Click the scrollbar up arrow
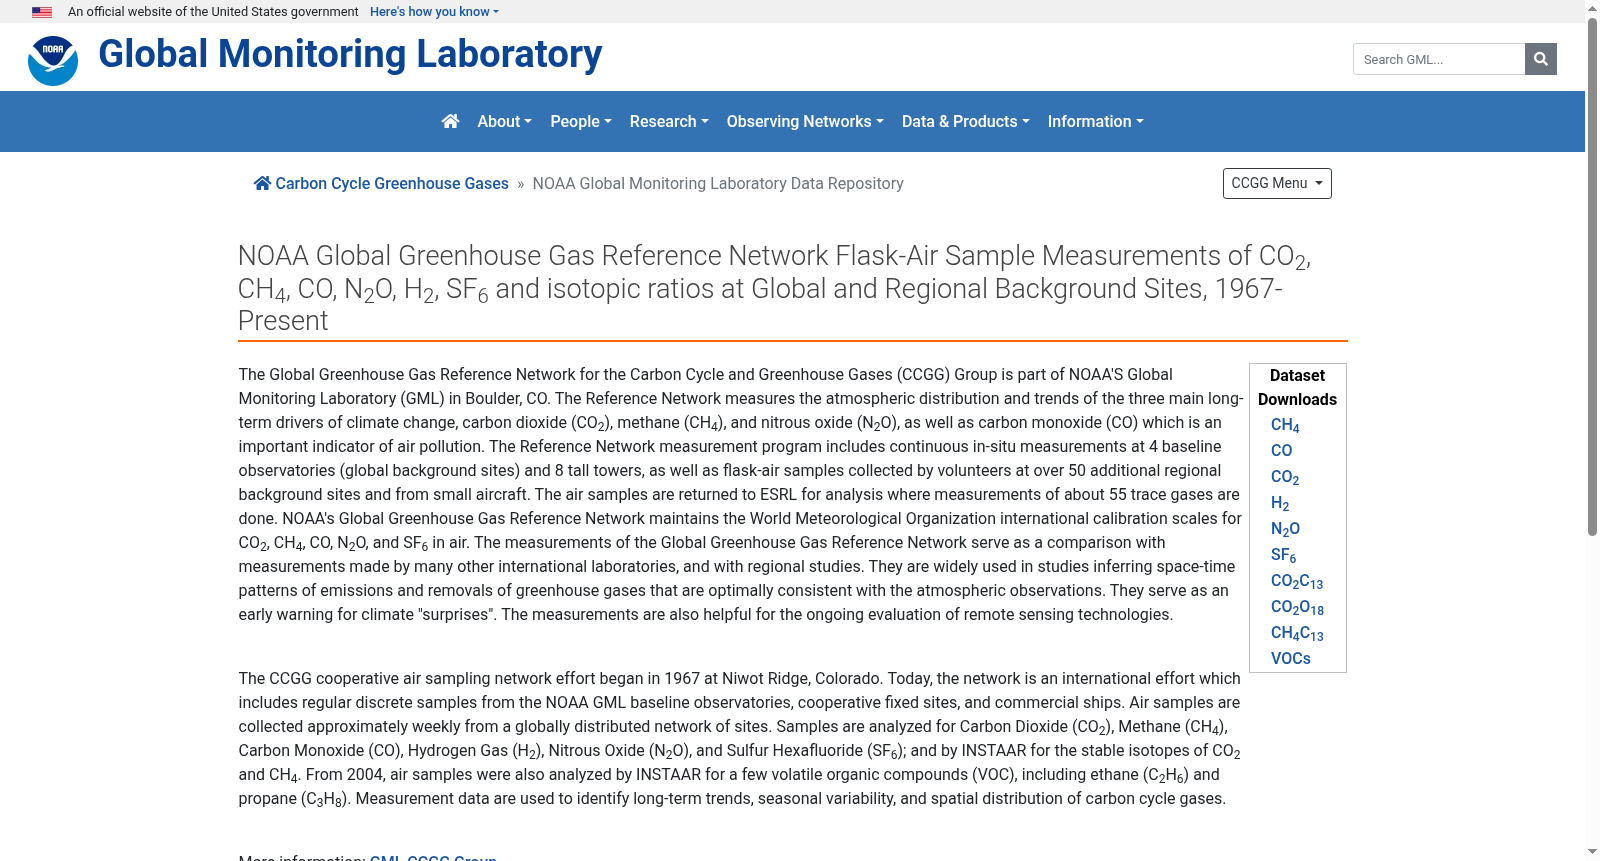This screenshot has width=1600, height=861. pyautogui.click(x=1592, y=8)
